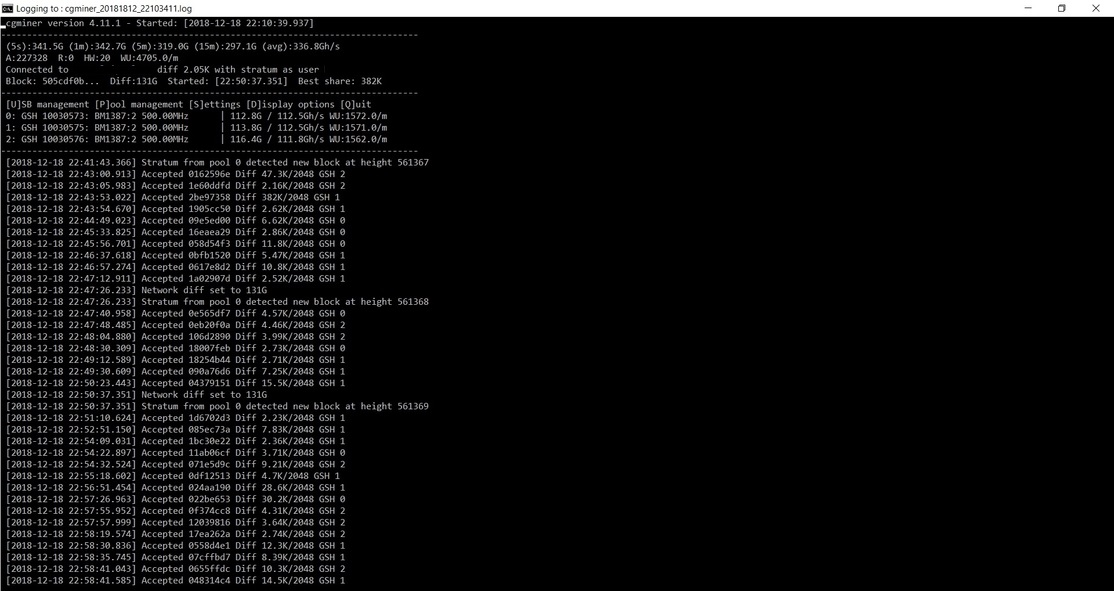This screenshot has height=591, width=1114.
Task: Click log line 'Accepted 0655ffdc'
Action: [175, 568]
